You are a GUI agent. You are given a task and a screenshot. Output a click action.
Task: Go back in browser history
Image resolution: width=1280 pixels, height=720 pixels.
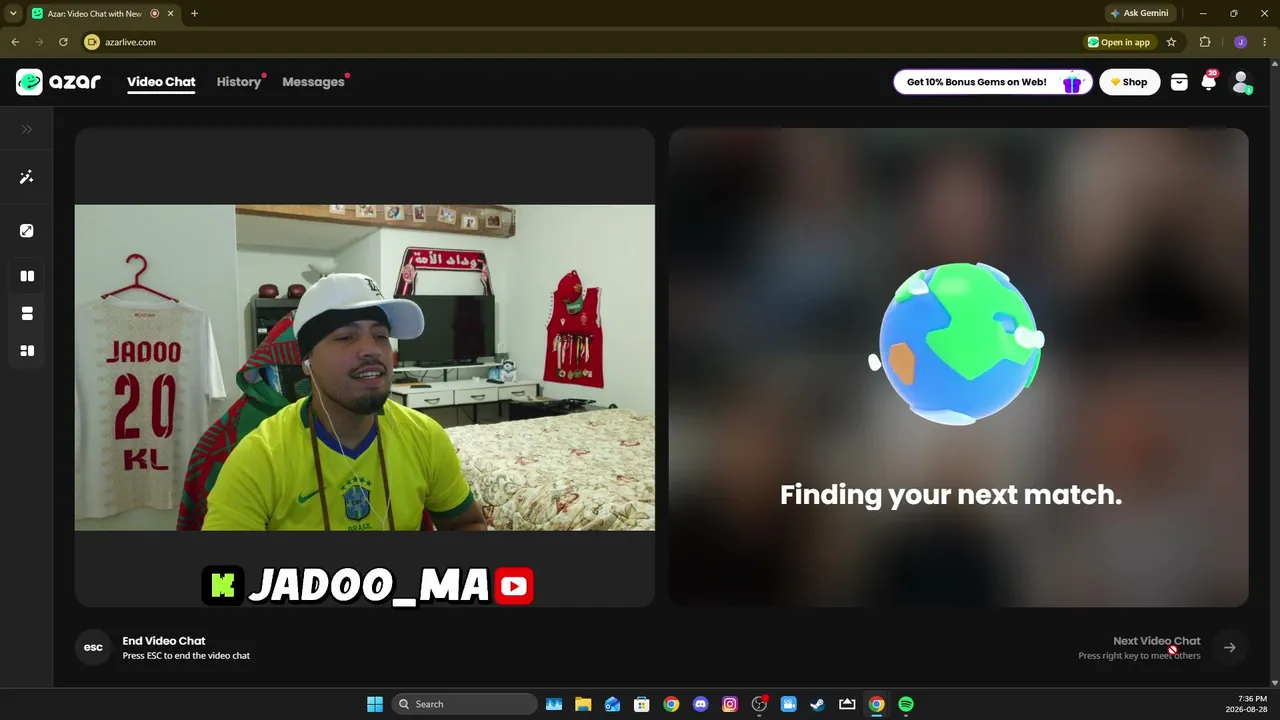pyautogui.click(x=15, y=42)
